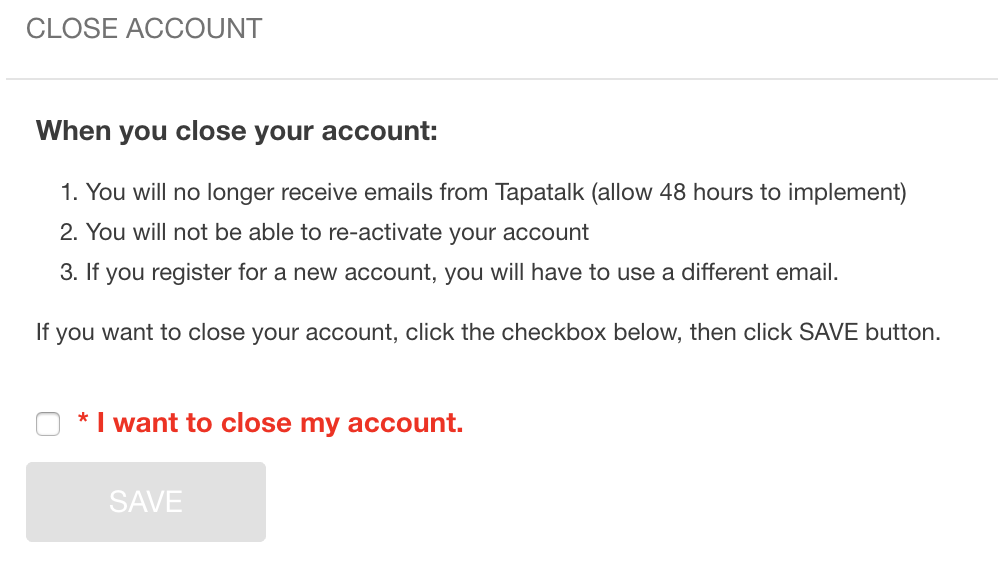Click the "When you close your account:" heading
This screenshot has width=998, height=568.
point(237,131)
